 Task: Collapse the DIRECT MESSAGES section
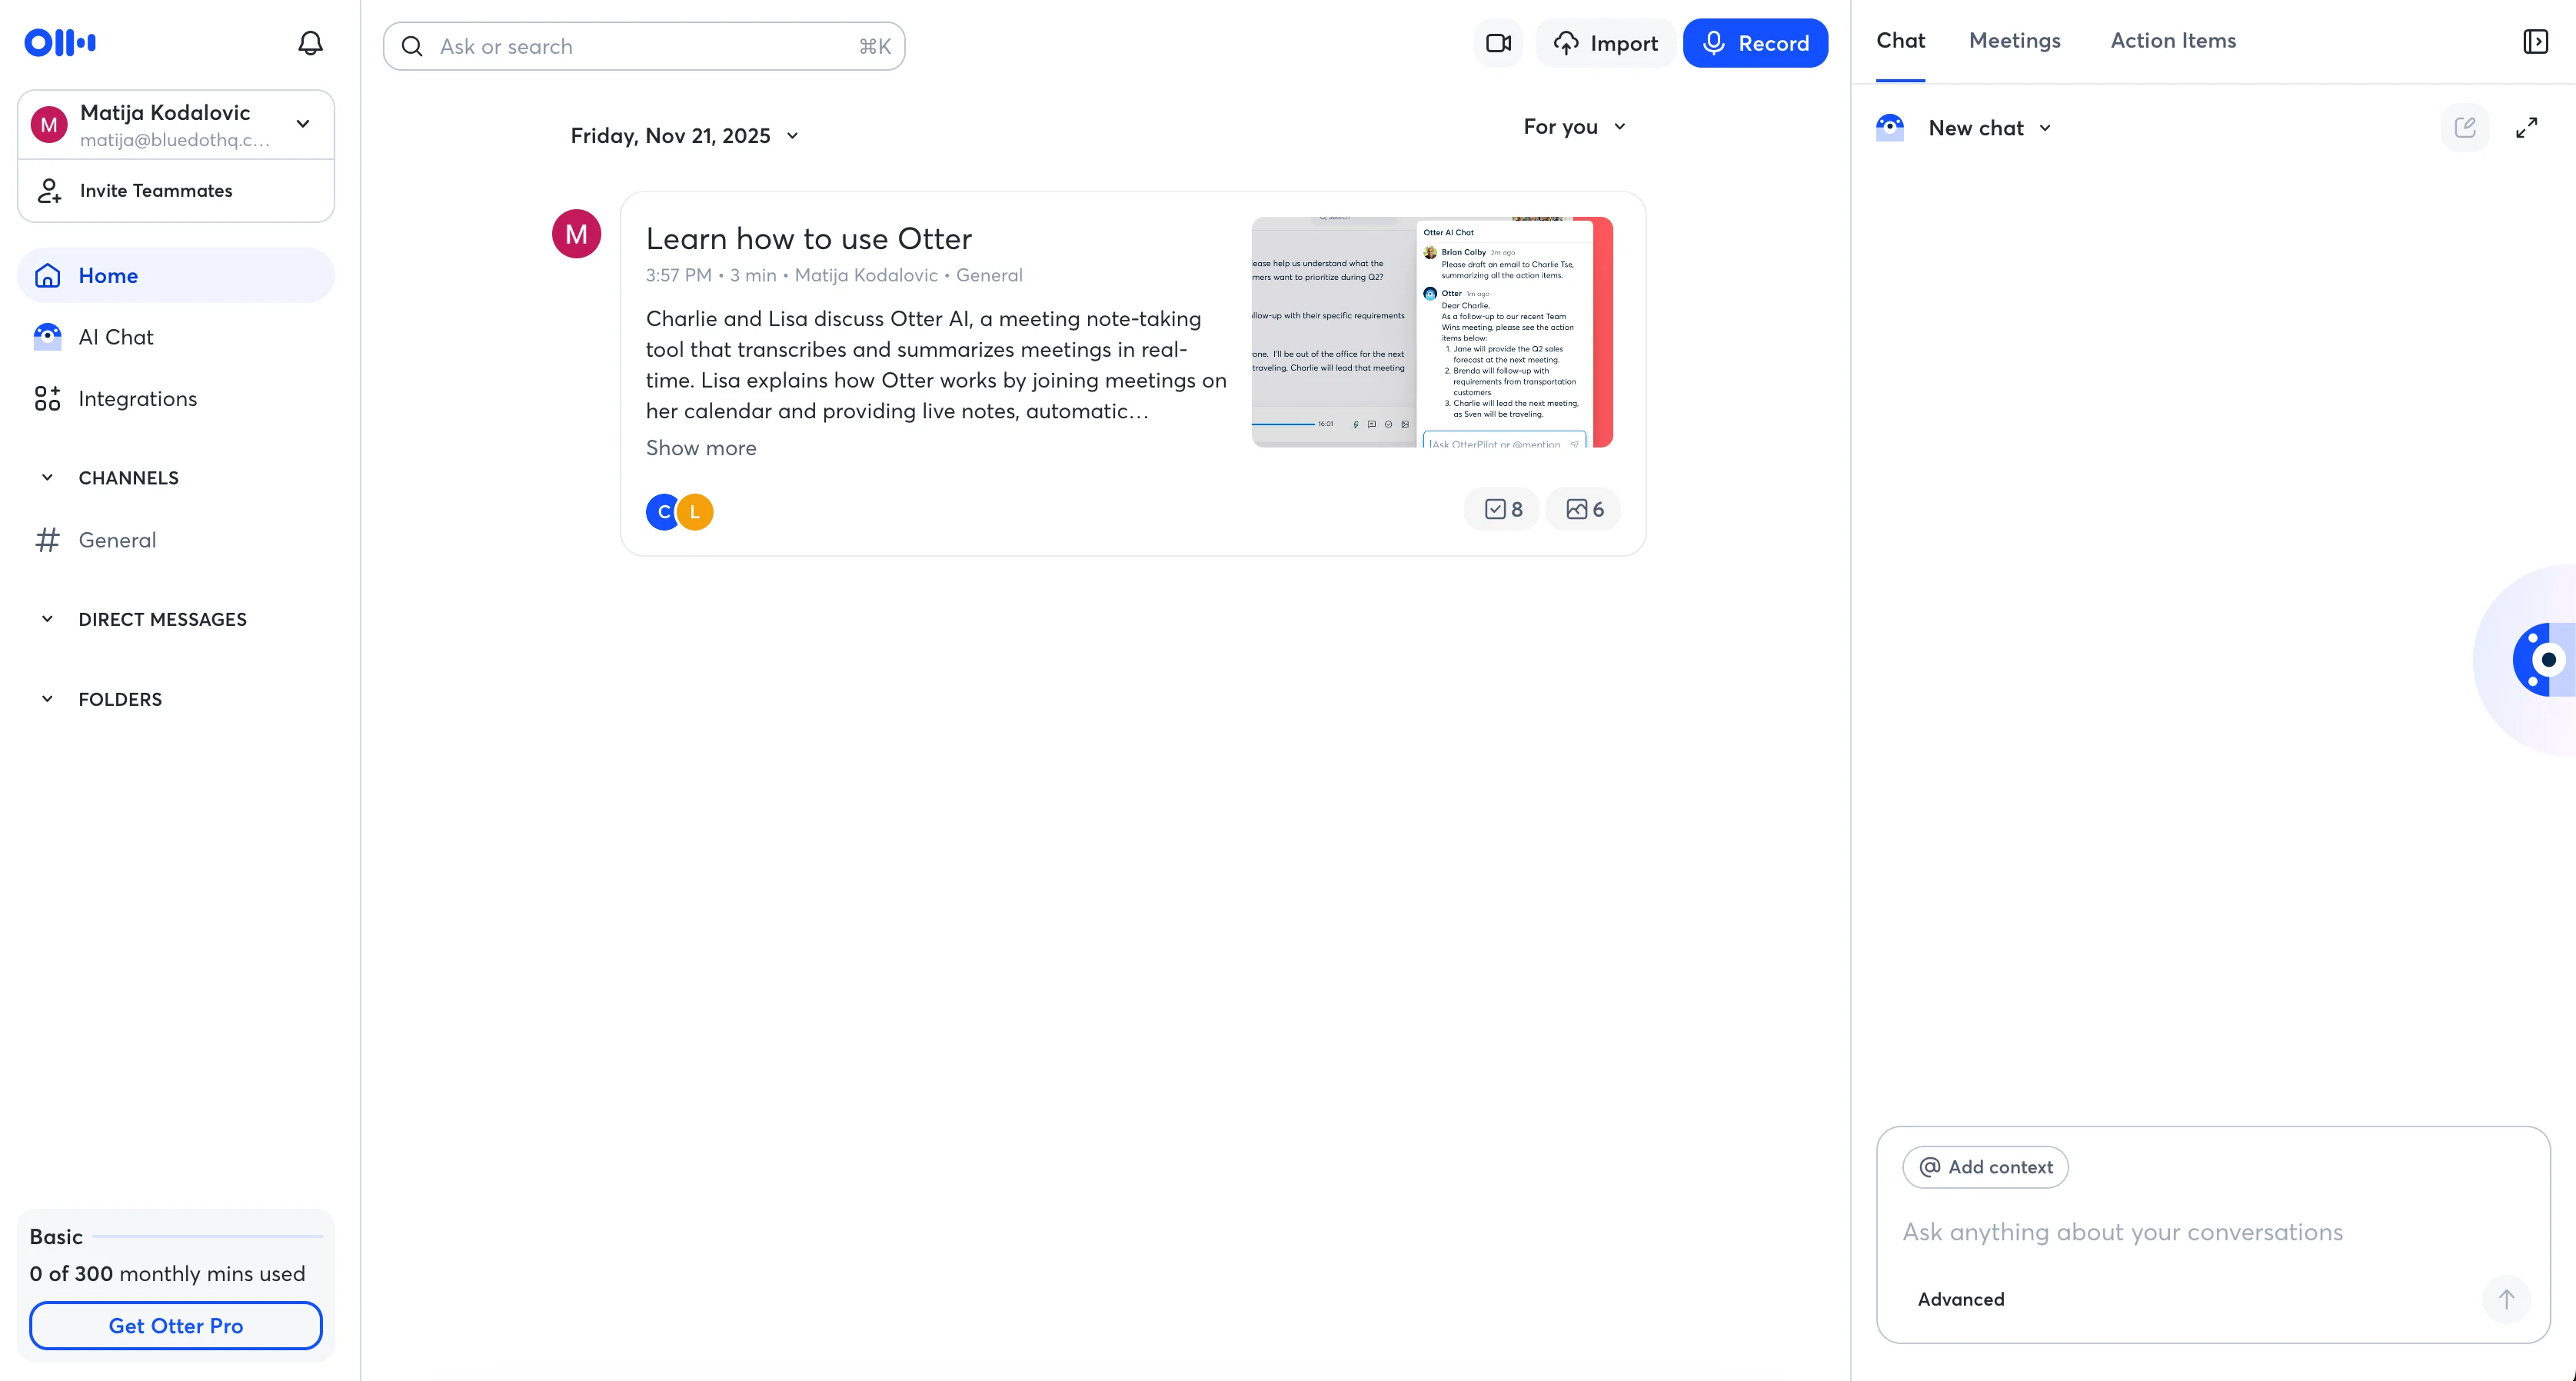point(47,619)
